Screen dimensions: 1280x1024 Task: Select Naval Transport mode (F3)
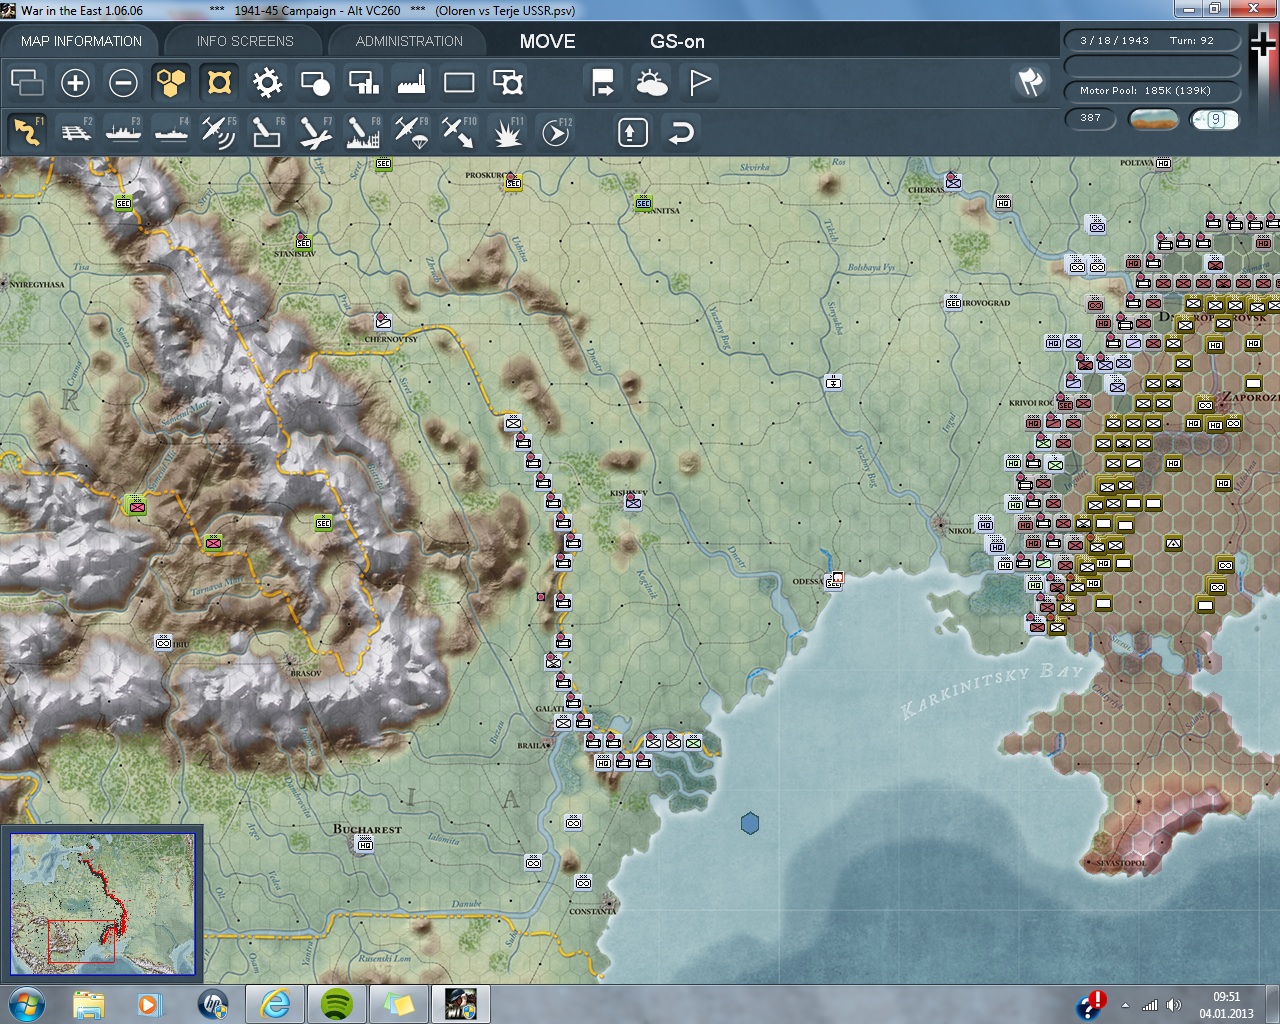pyautogui.click(x=123, y=132)
